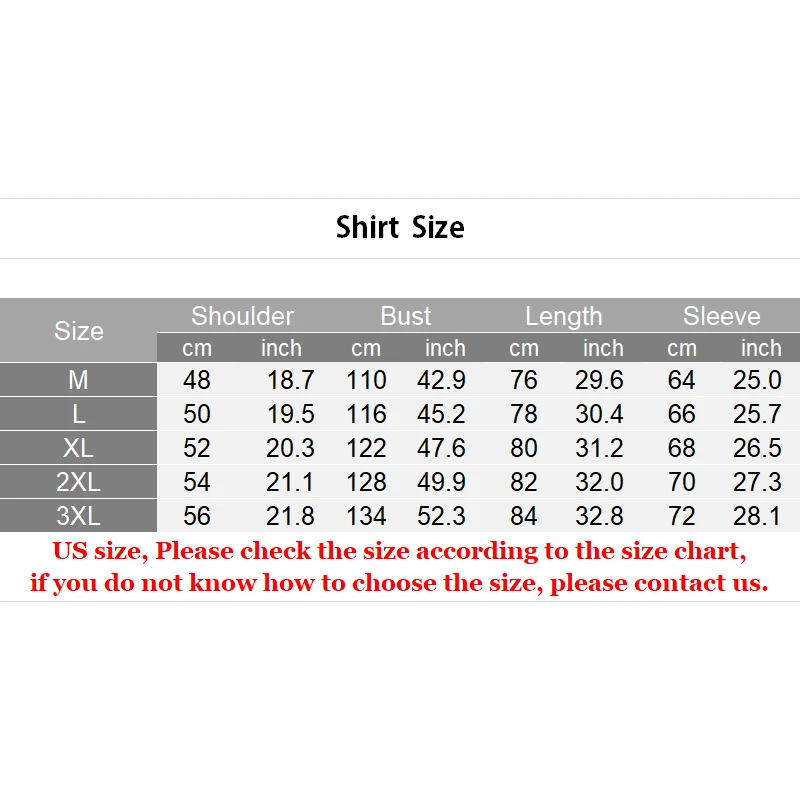Screen dimensions: 800x800
Task: Select the Size column header cell
Action: click(x=78, y=331)
